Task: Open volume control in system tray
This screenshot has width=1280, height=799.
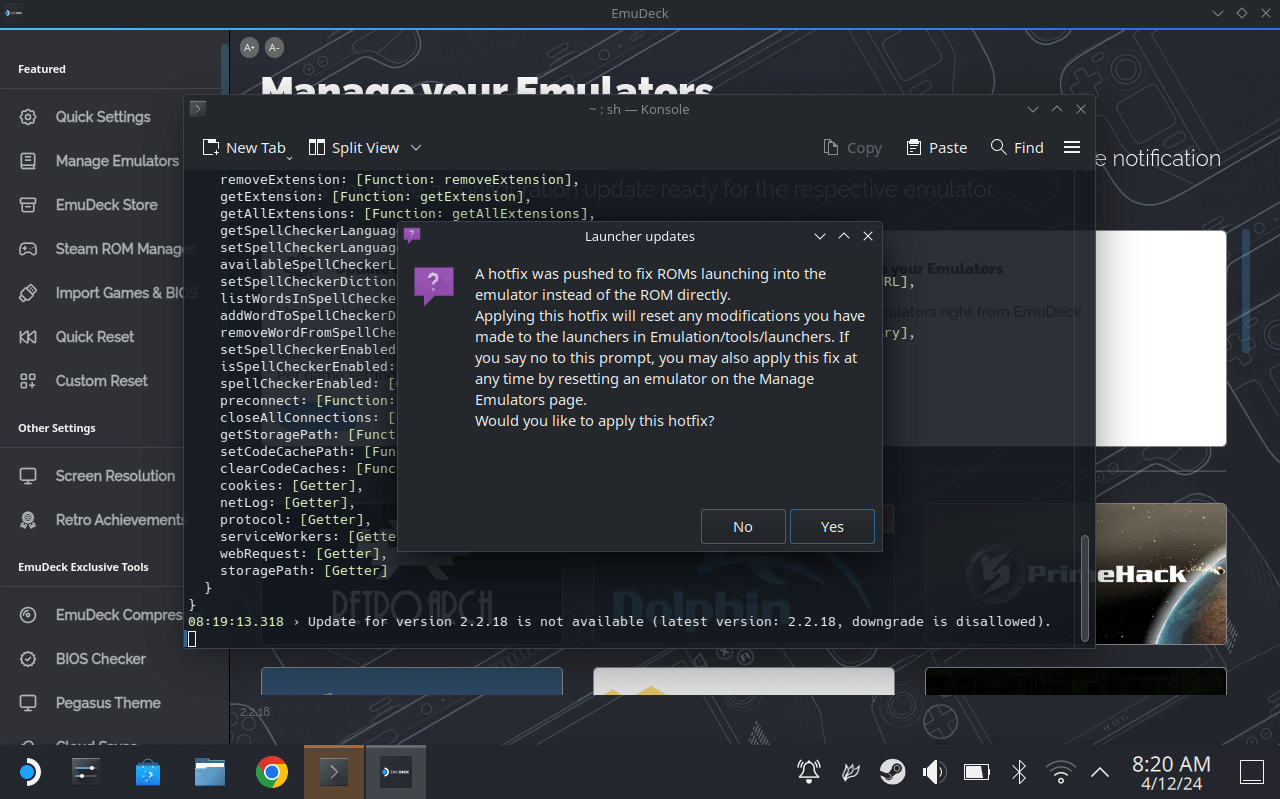Action: (x=934, y=772)
